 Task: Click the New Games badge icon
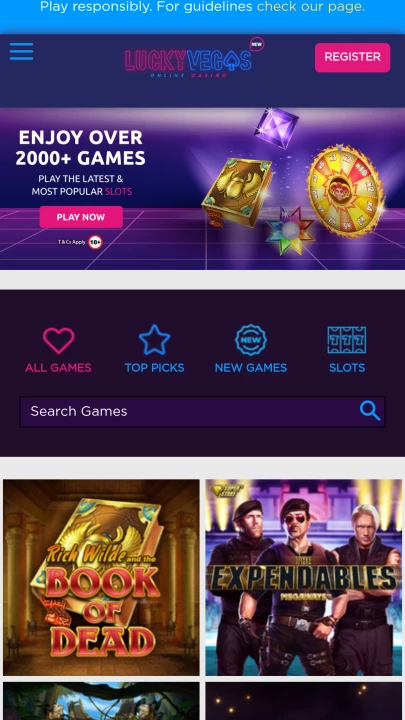[x=251, y=340]
